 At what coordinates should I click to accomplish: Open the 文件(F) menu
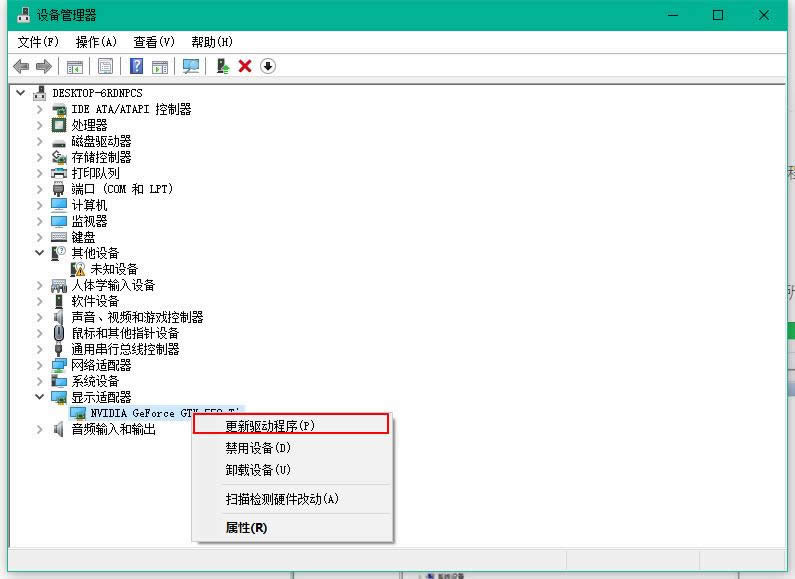[x=38, y=42]
